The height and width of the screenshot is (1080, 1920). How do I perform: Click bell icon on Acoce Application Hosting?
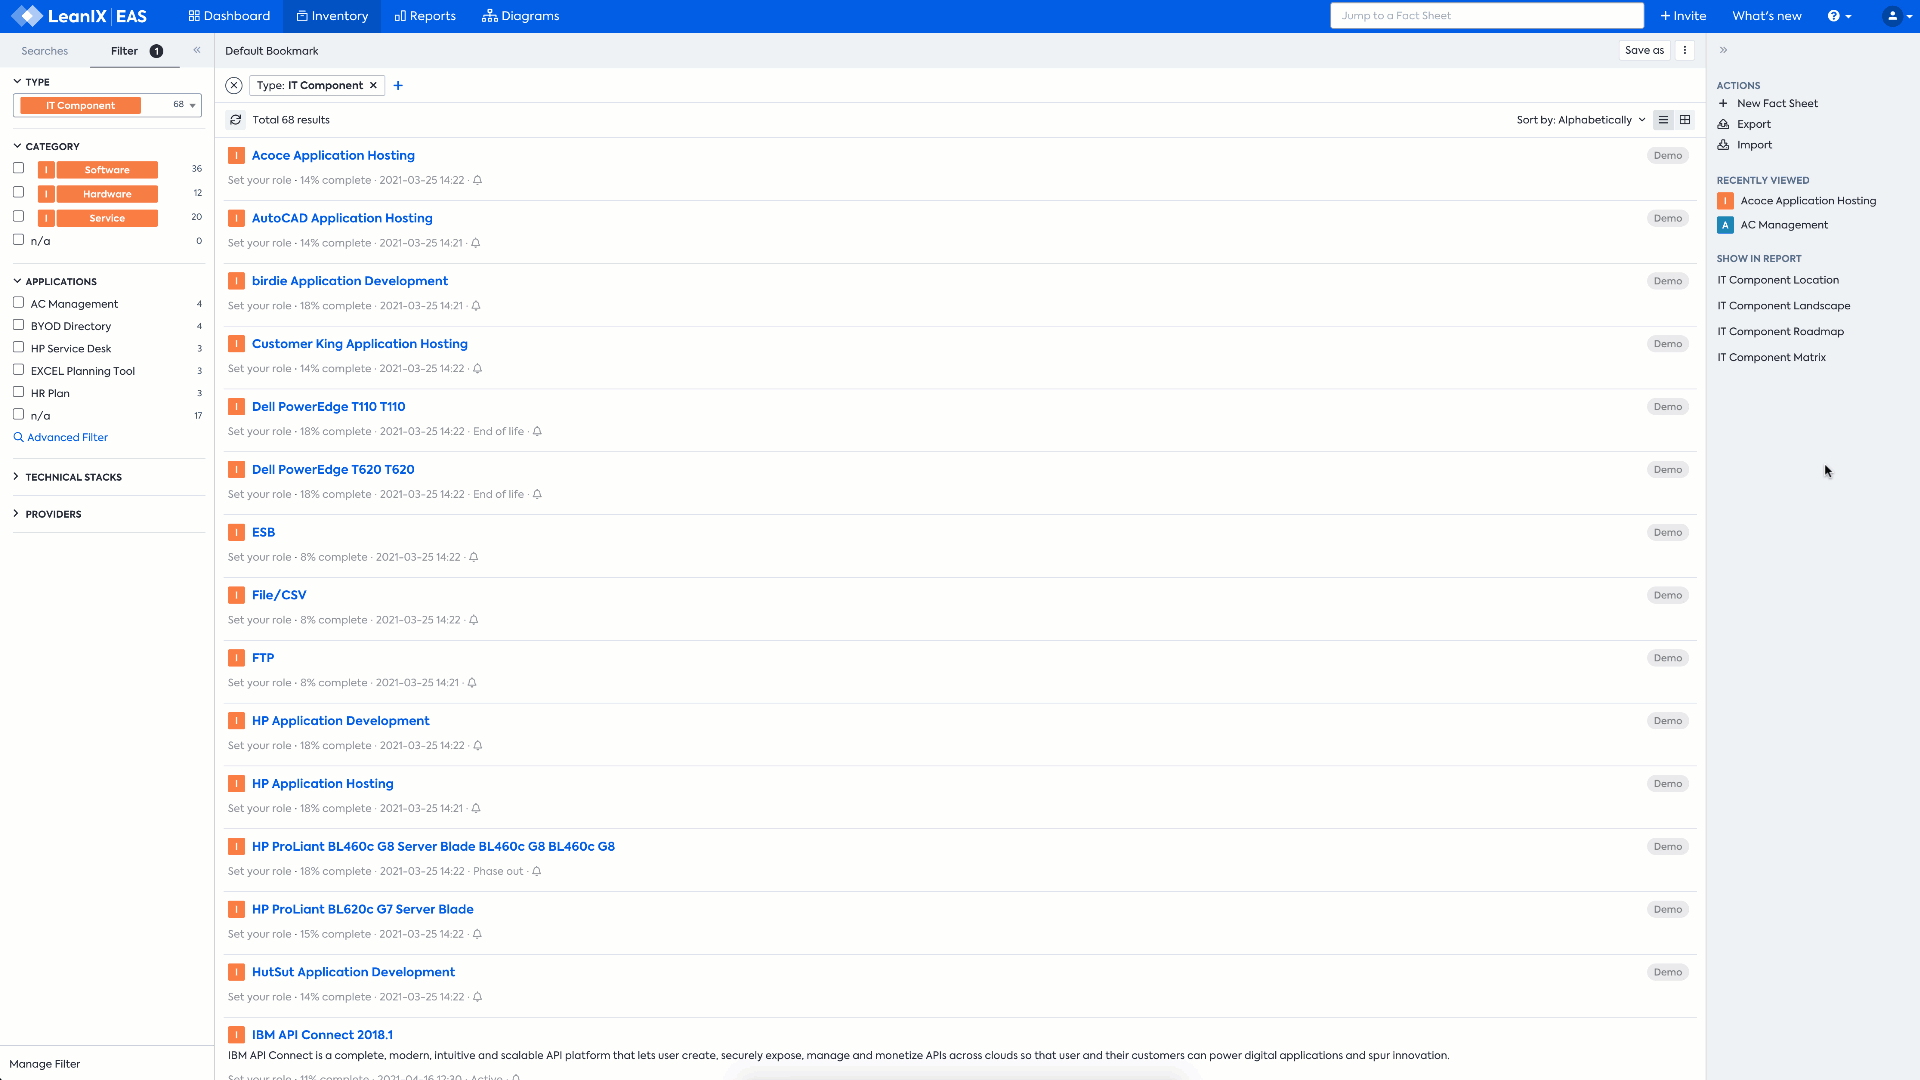point(477,181)
